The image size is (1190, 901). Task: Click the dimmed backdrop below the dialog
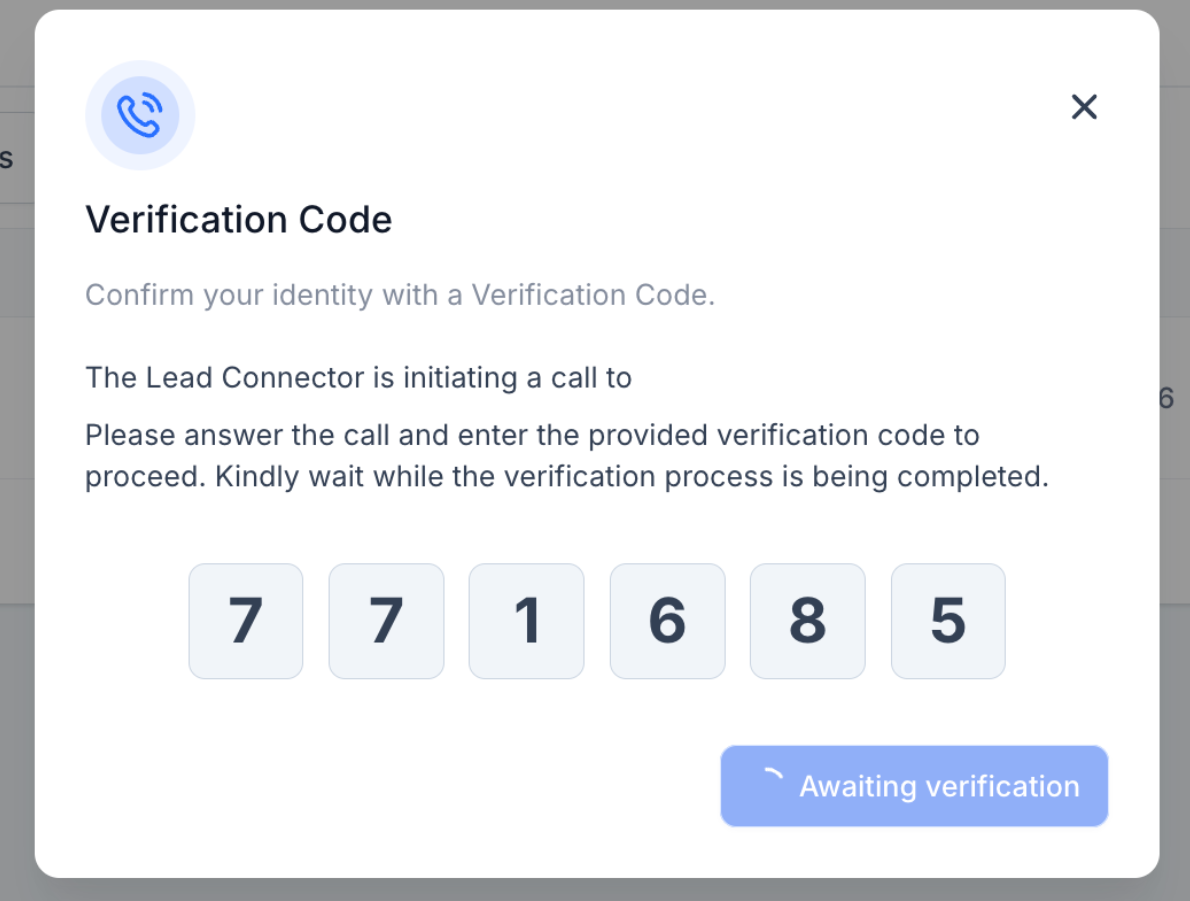[x=595, y=890]
